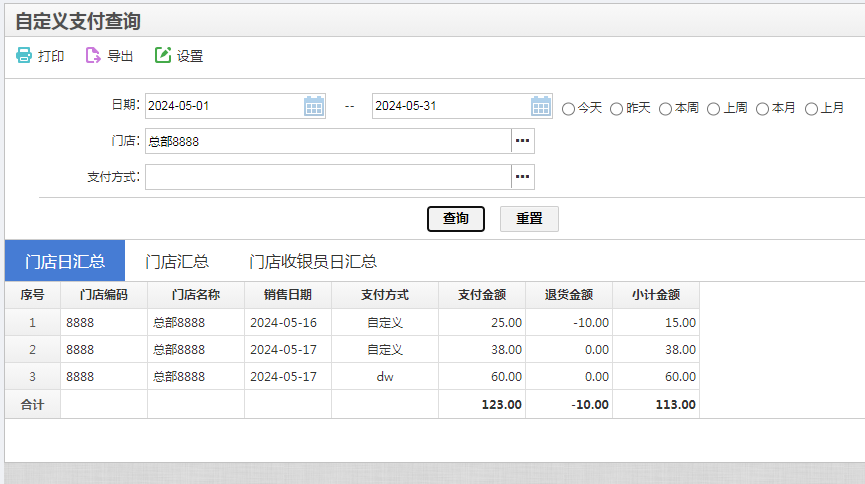Viewport: 865px width, 484px height.
Task: Click the export (导出) file icon
Action: tap(93, 55)
